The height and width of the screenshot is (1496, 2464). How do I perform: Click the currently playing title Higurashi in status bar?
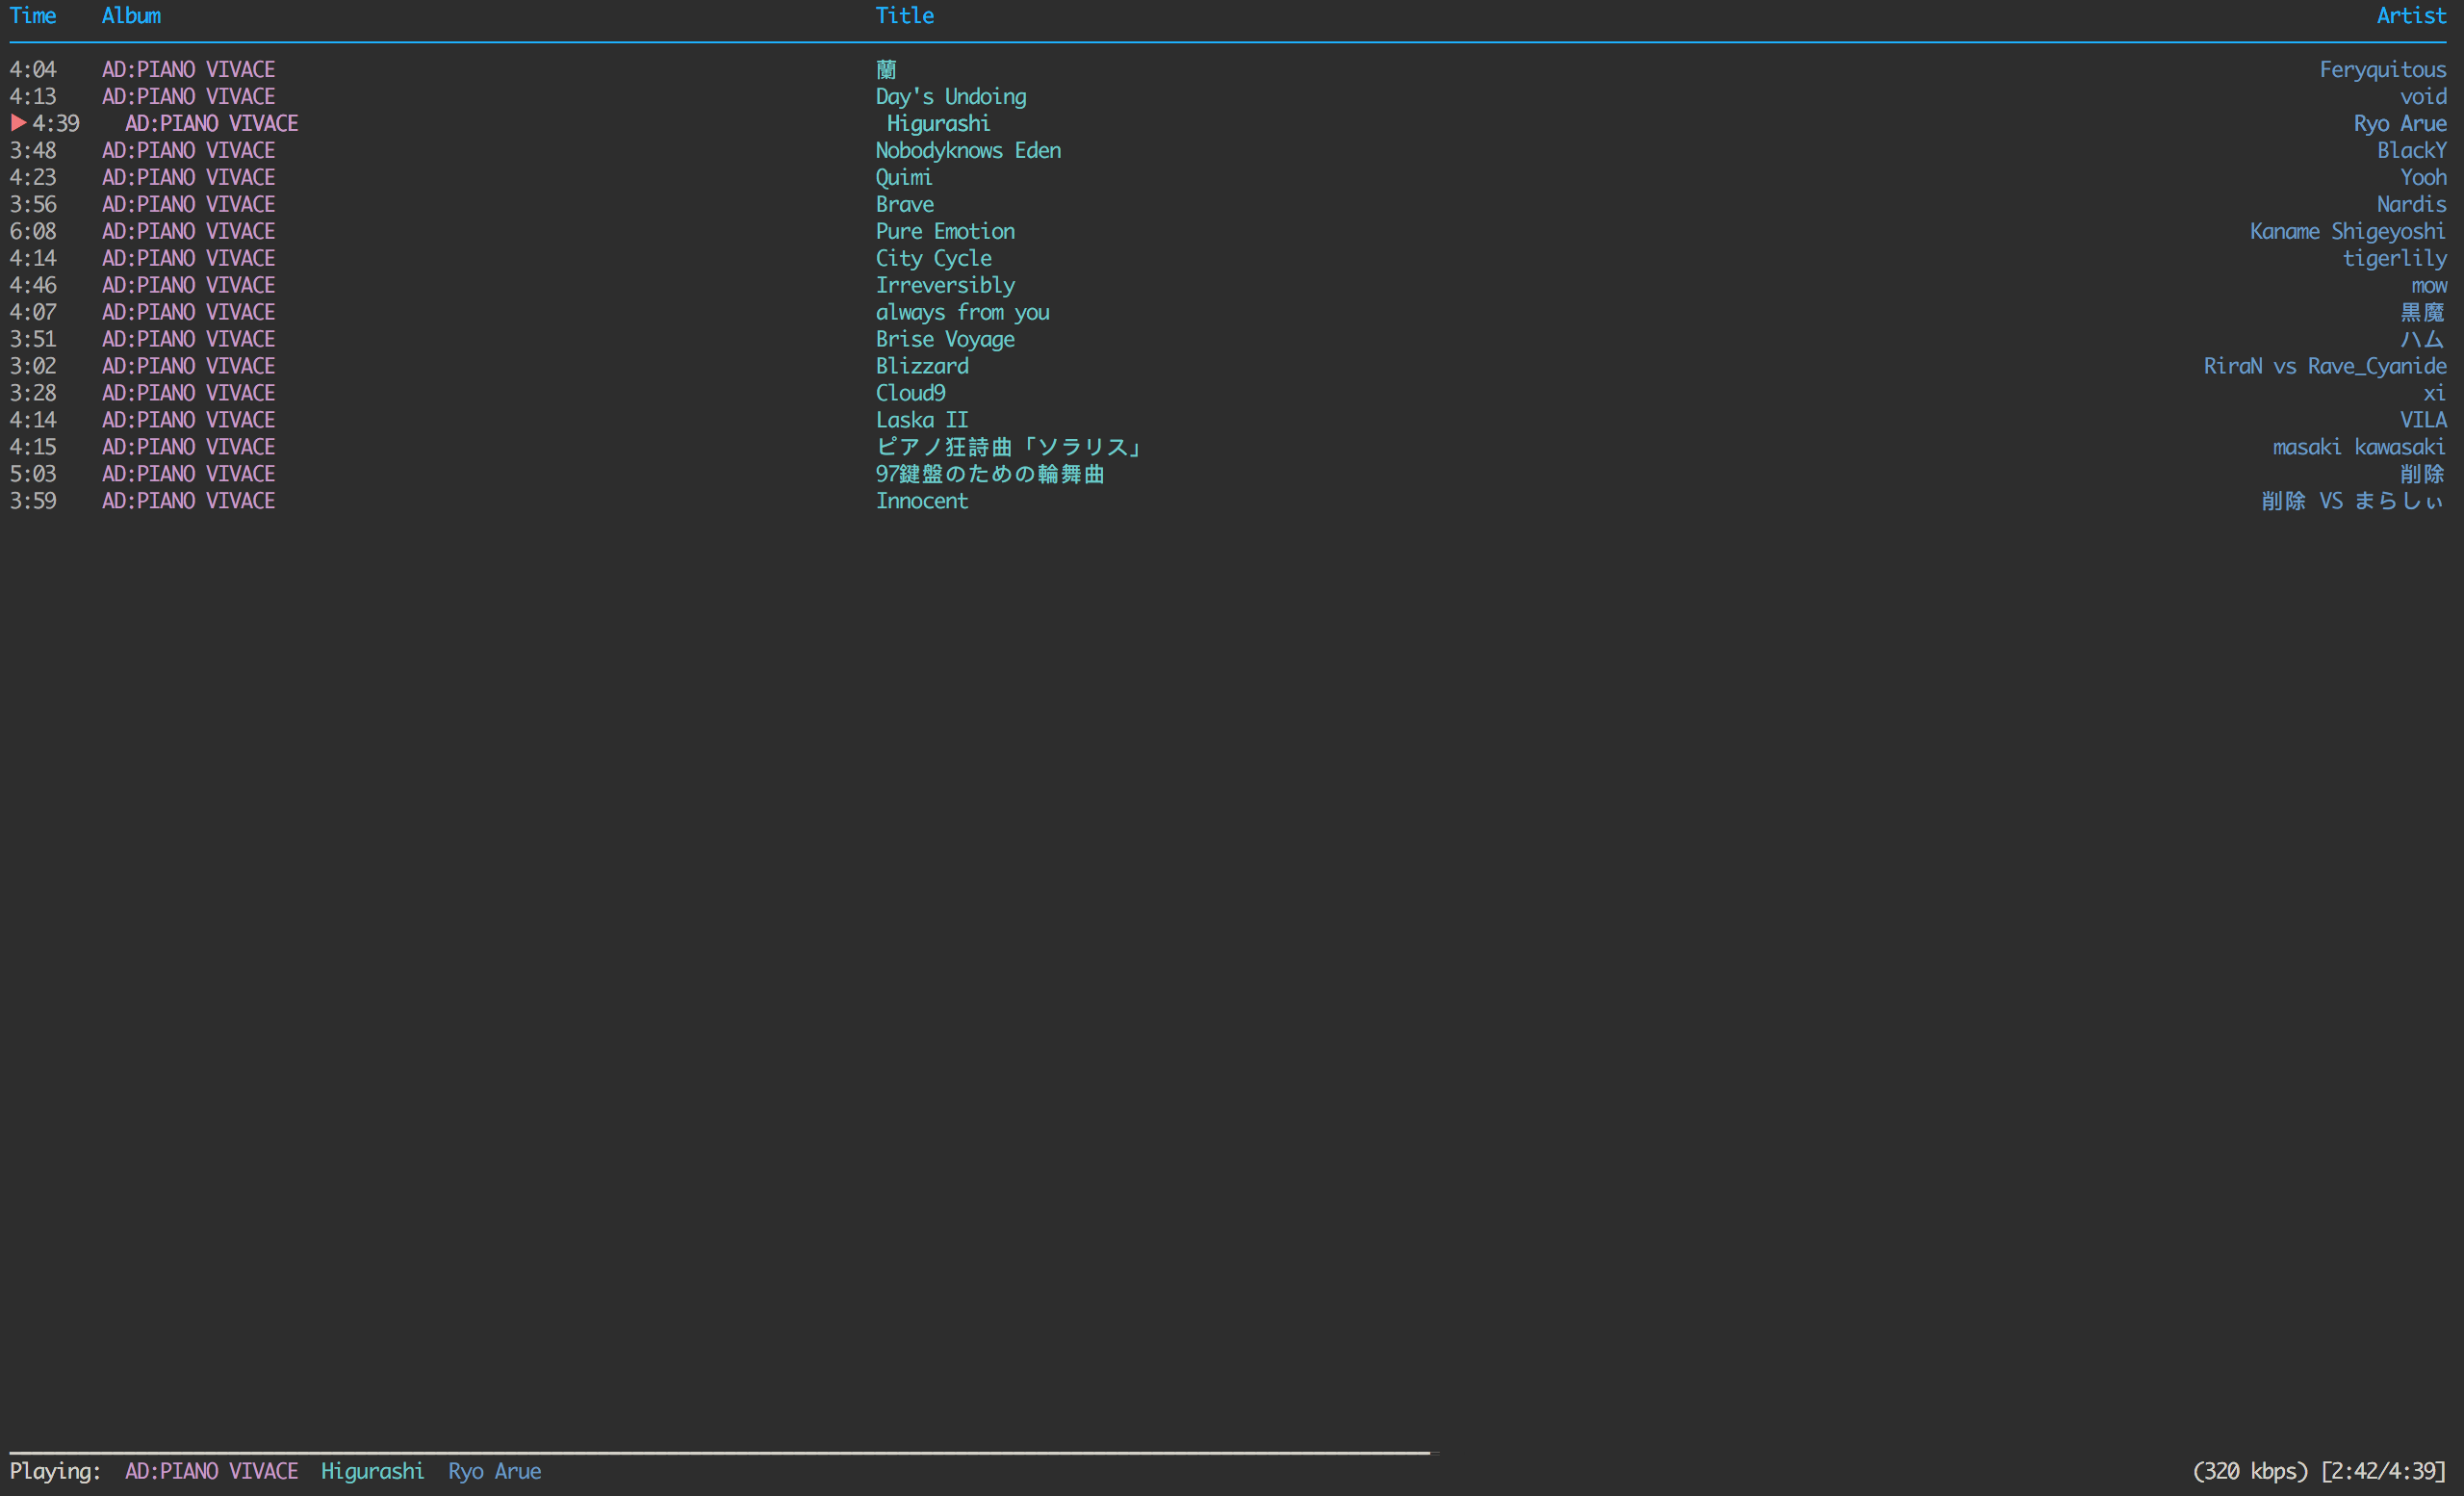[x=372, y=1471]
